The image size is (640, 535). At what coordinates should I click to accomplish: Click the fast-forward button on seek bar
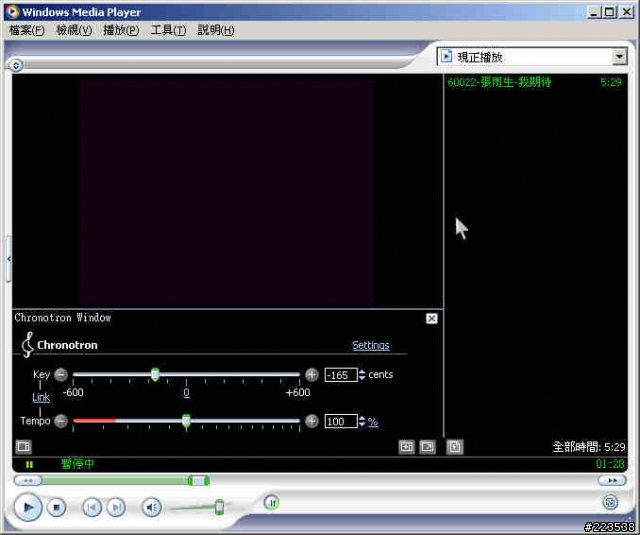pyautogui.click(x=612, y=481)
